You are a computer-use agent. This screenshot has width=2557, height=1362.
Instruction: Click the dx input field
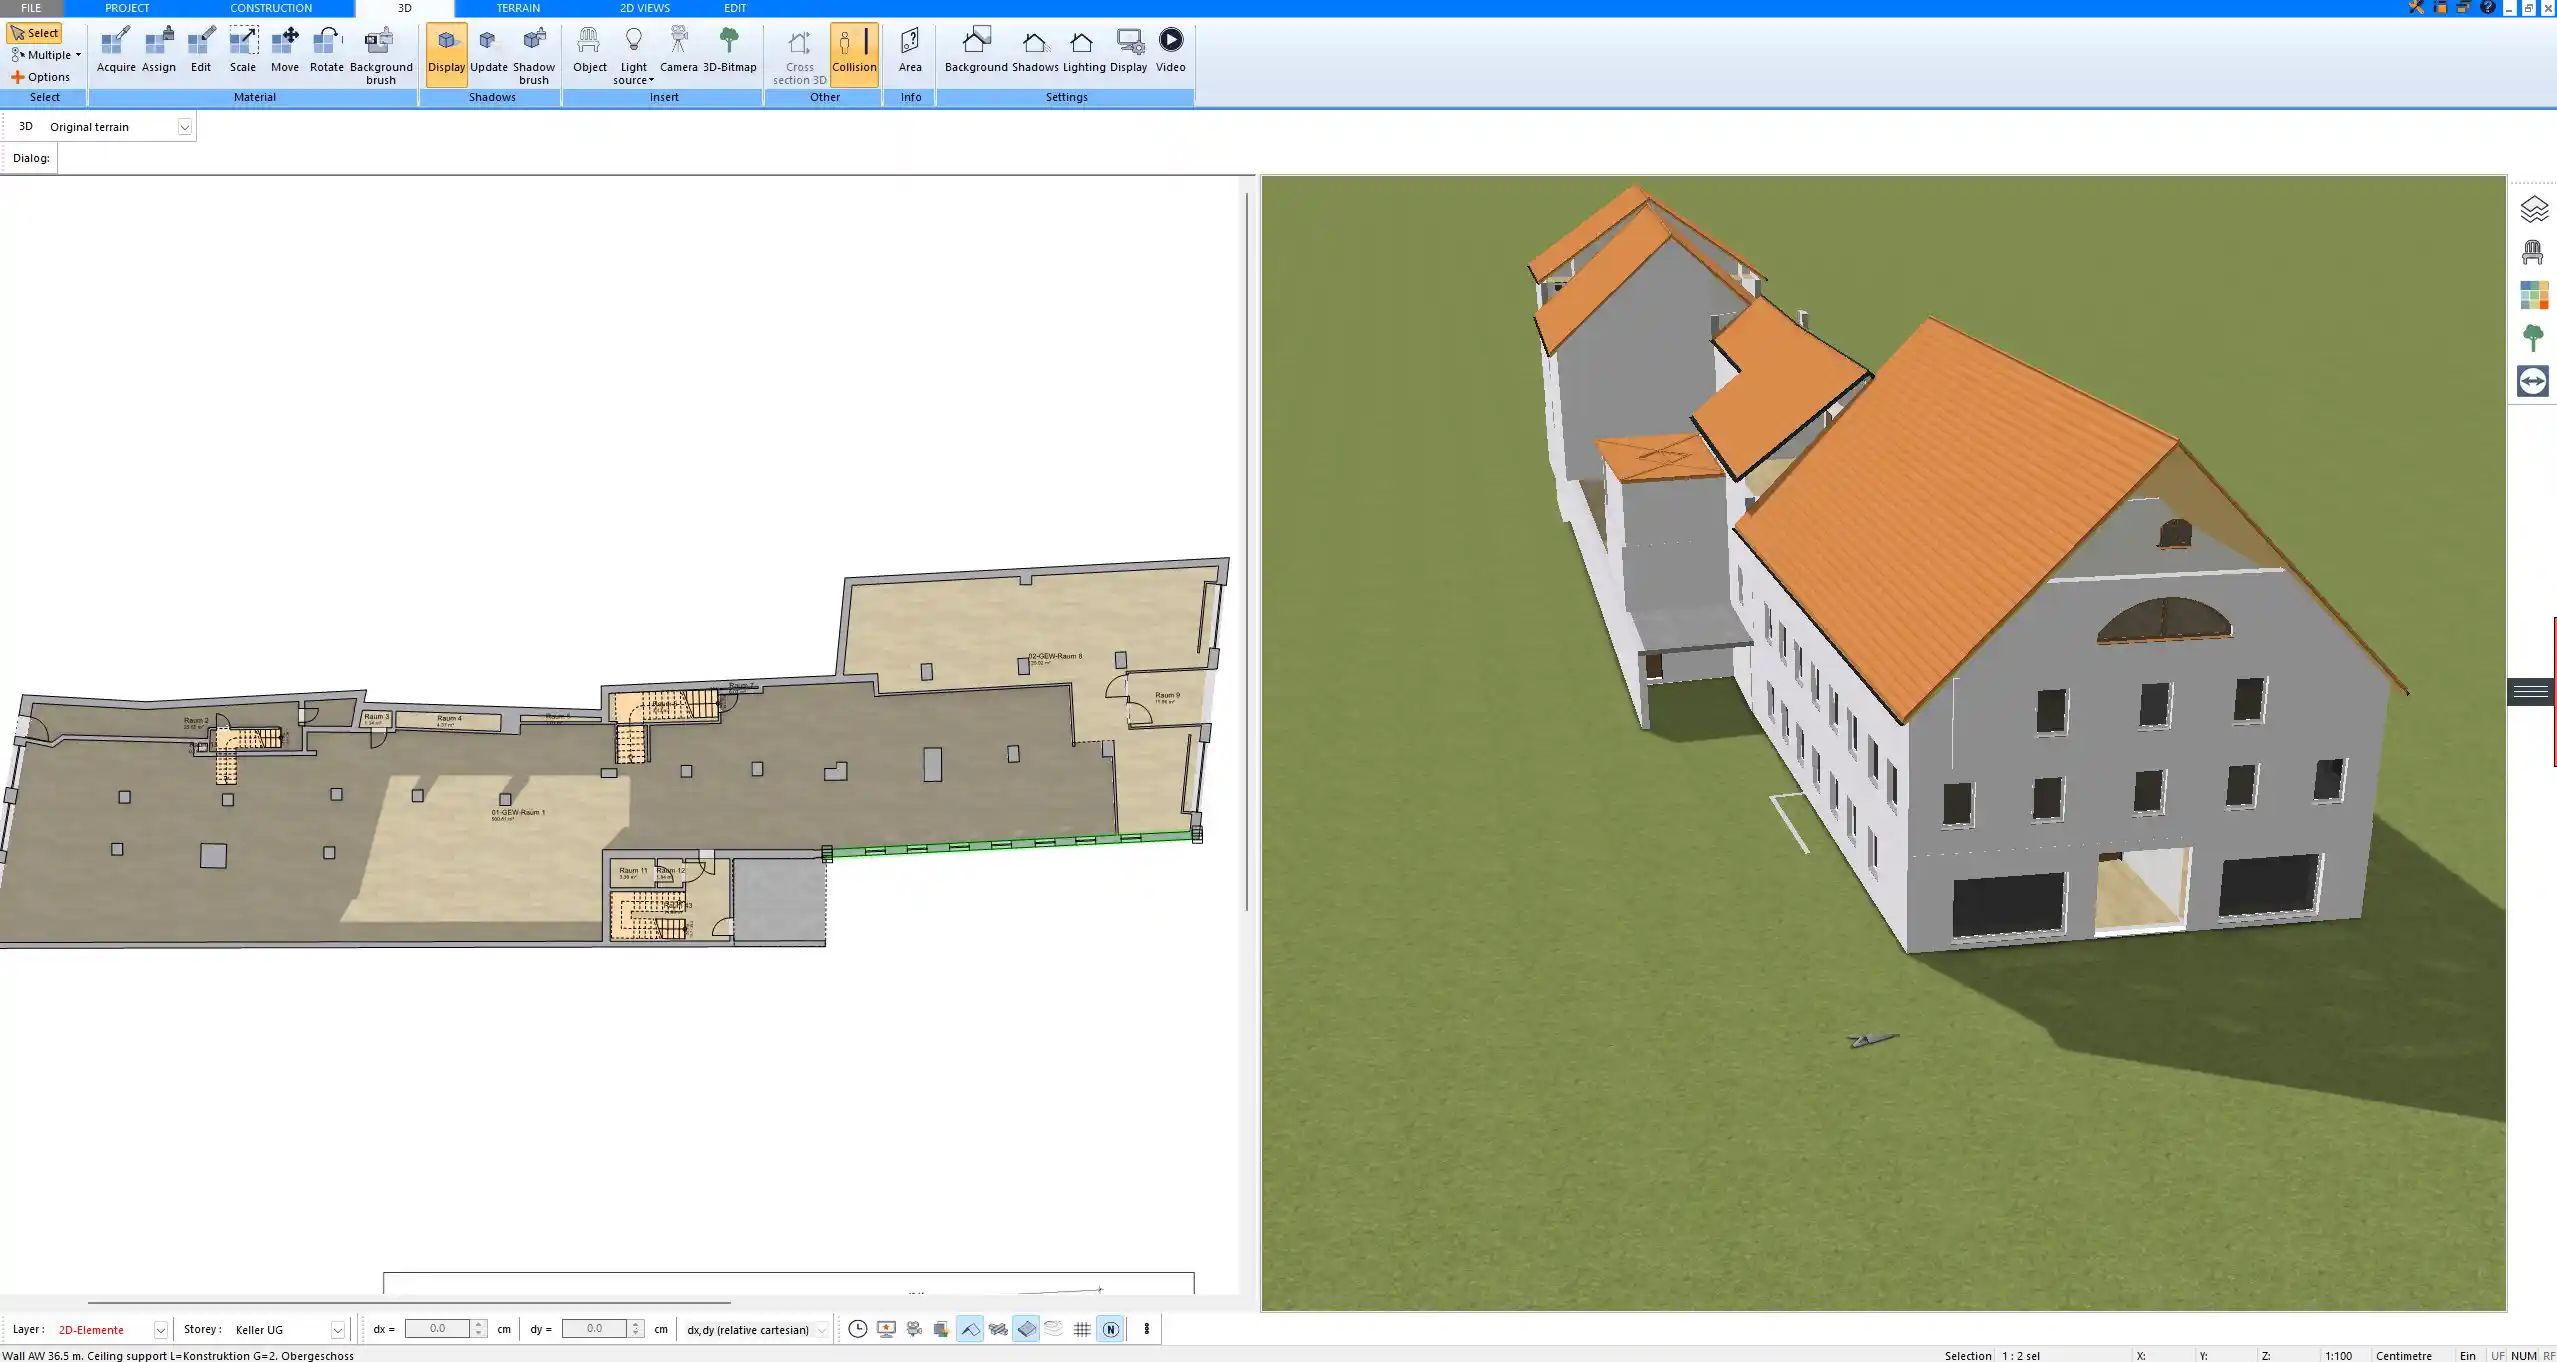[x=437, y=1329]
